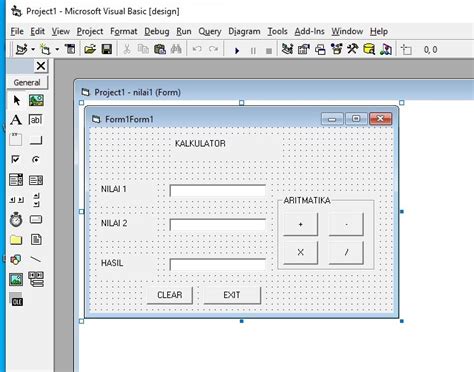Click the Paste clipboard icon
Screen dimensions: 474x372
point(160,49)
